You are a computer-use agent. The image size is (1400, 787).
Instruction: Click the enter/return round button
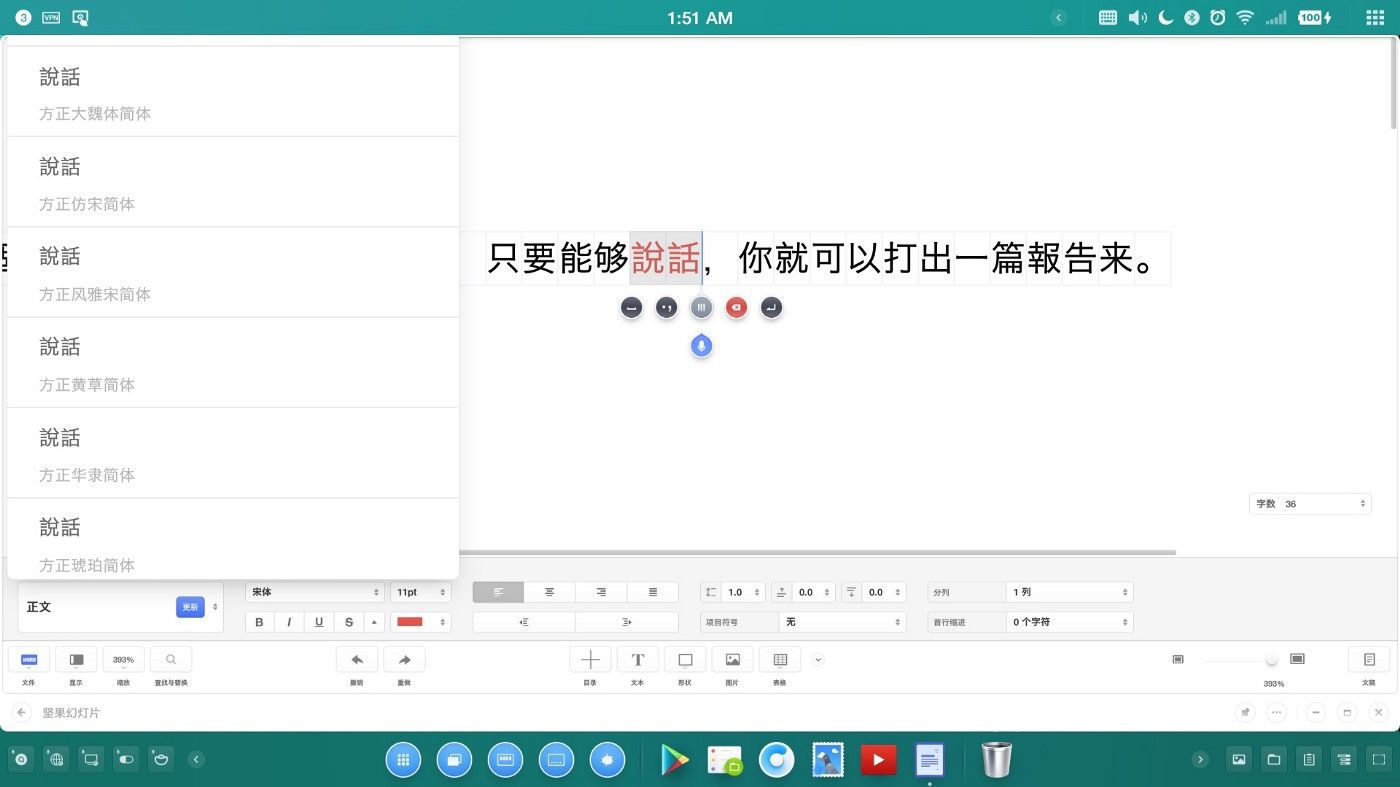click(770, 308)
